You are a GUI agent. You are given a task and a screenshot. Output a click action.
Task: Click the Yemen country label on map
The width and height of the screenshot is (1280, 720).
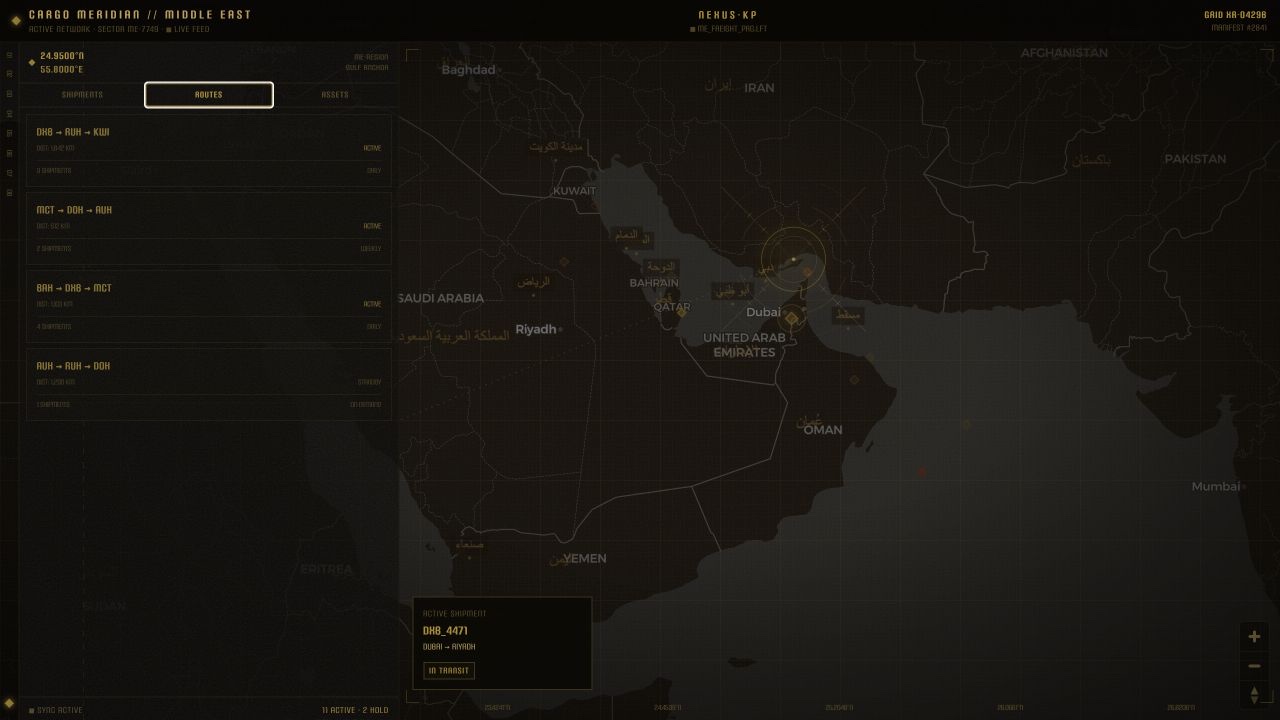[x=585, y=559]
